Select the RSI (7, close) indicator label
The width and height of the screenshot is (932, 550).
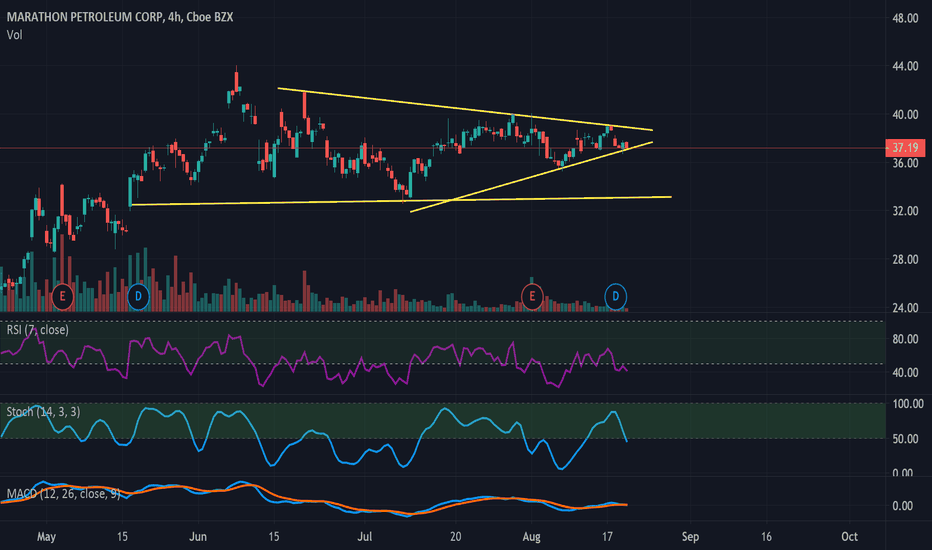click(37, 329)
